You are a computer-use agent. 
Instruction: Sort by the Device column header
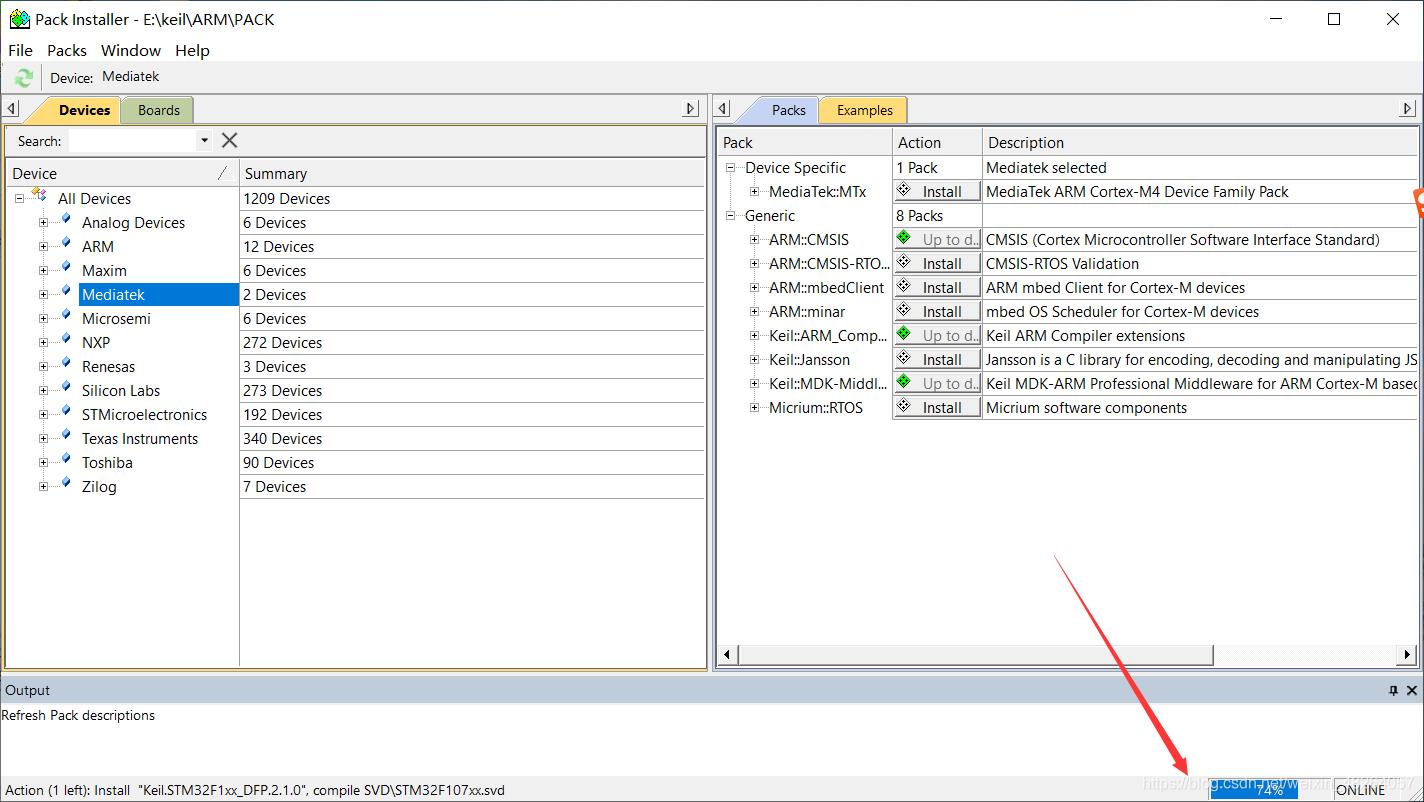[x=123, y=173]
